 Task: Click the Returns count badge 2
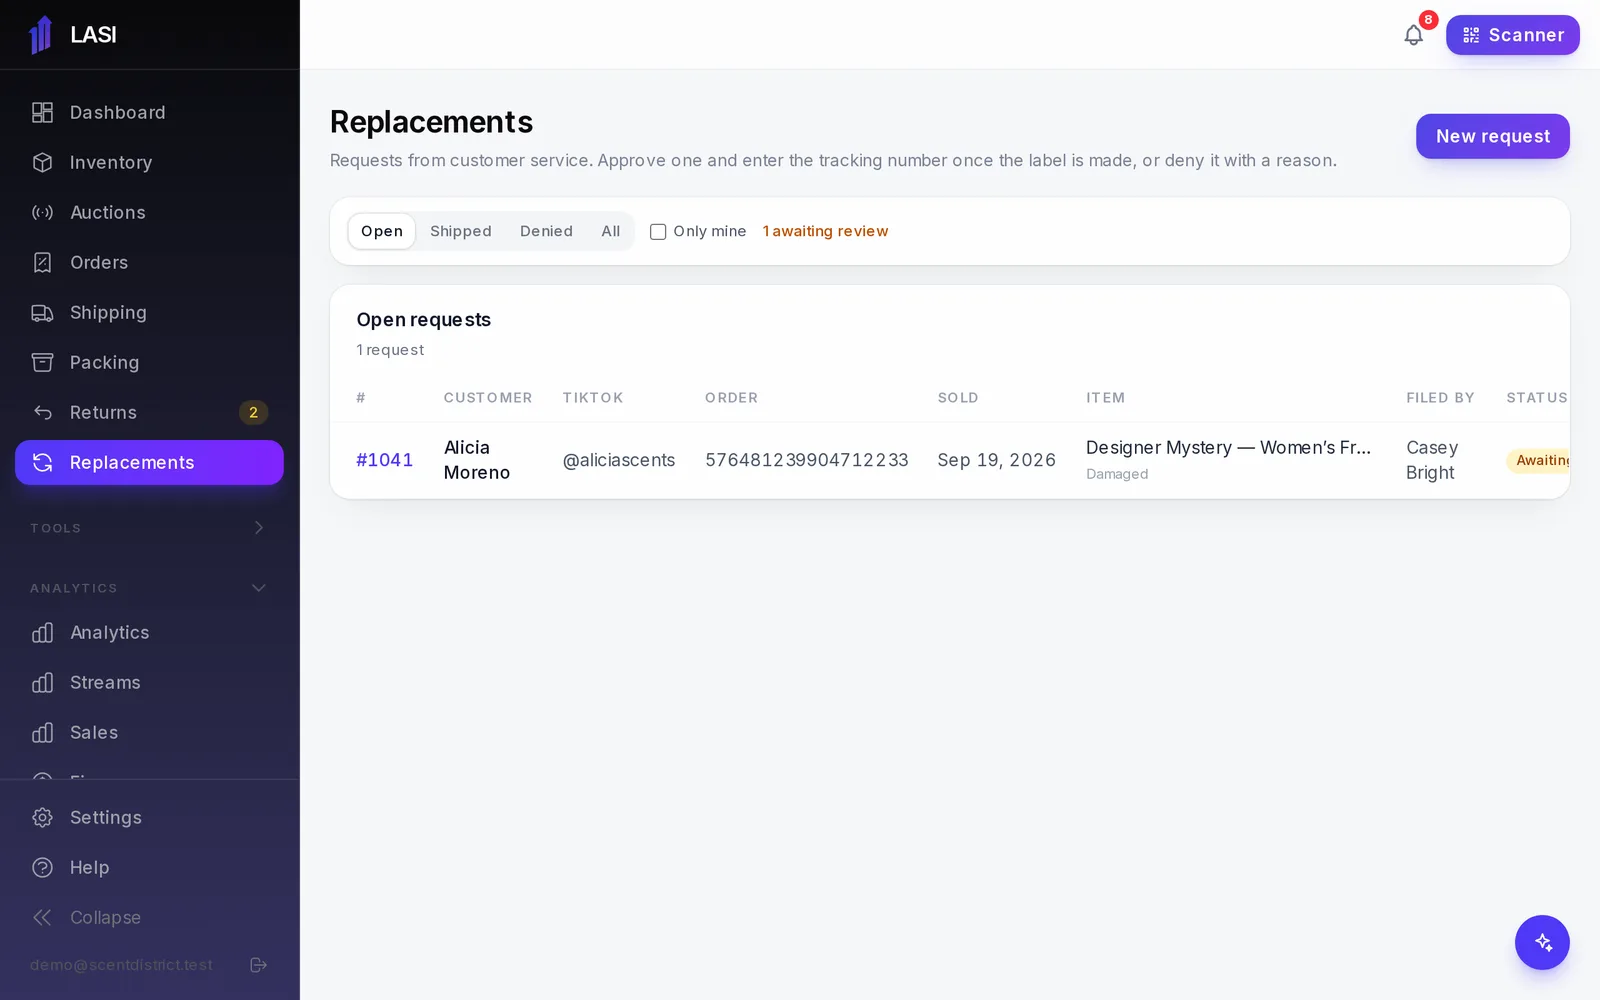253,413
